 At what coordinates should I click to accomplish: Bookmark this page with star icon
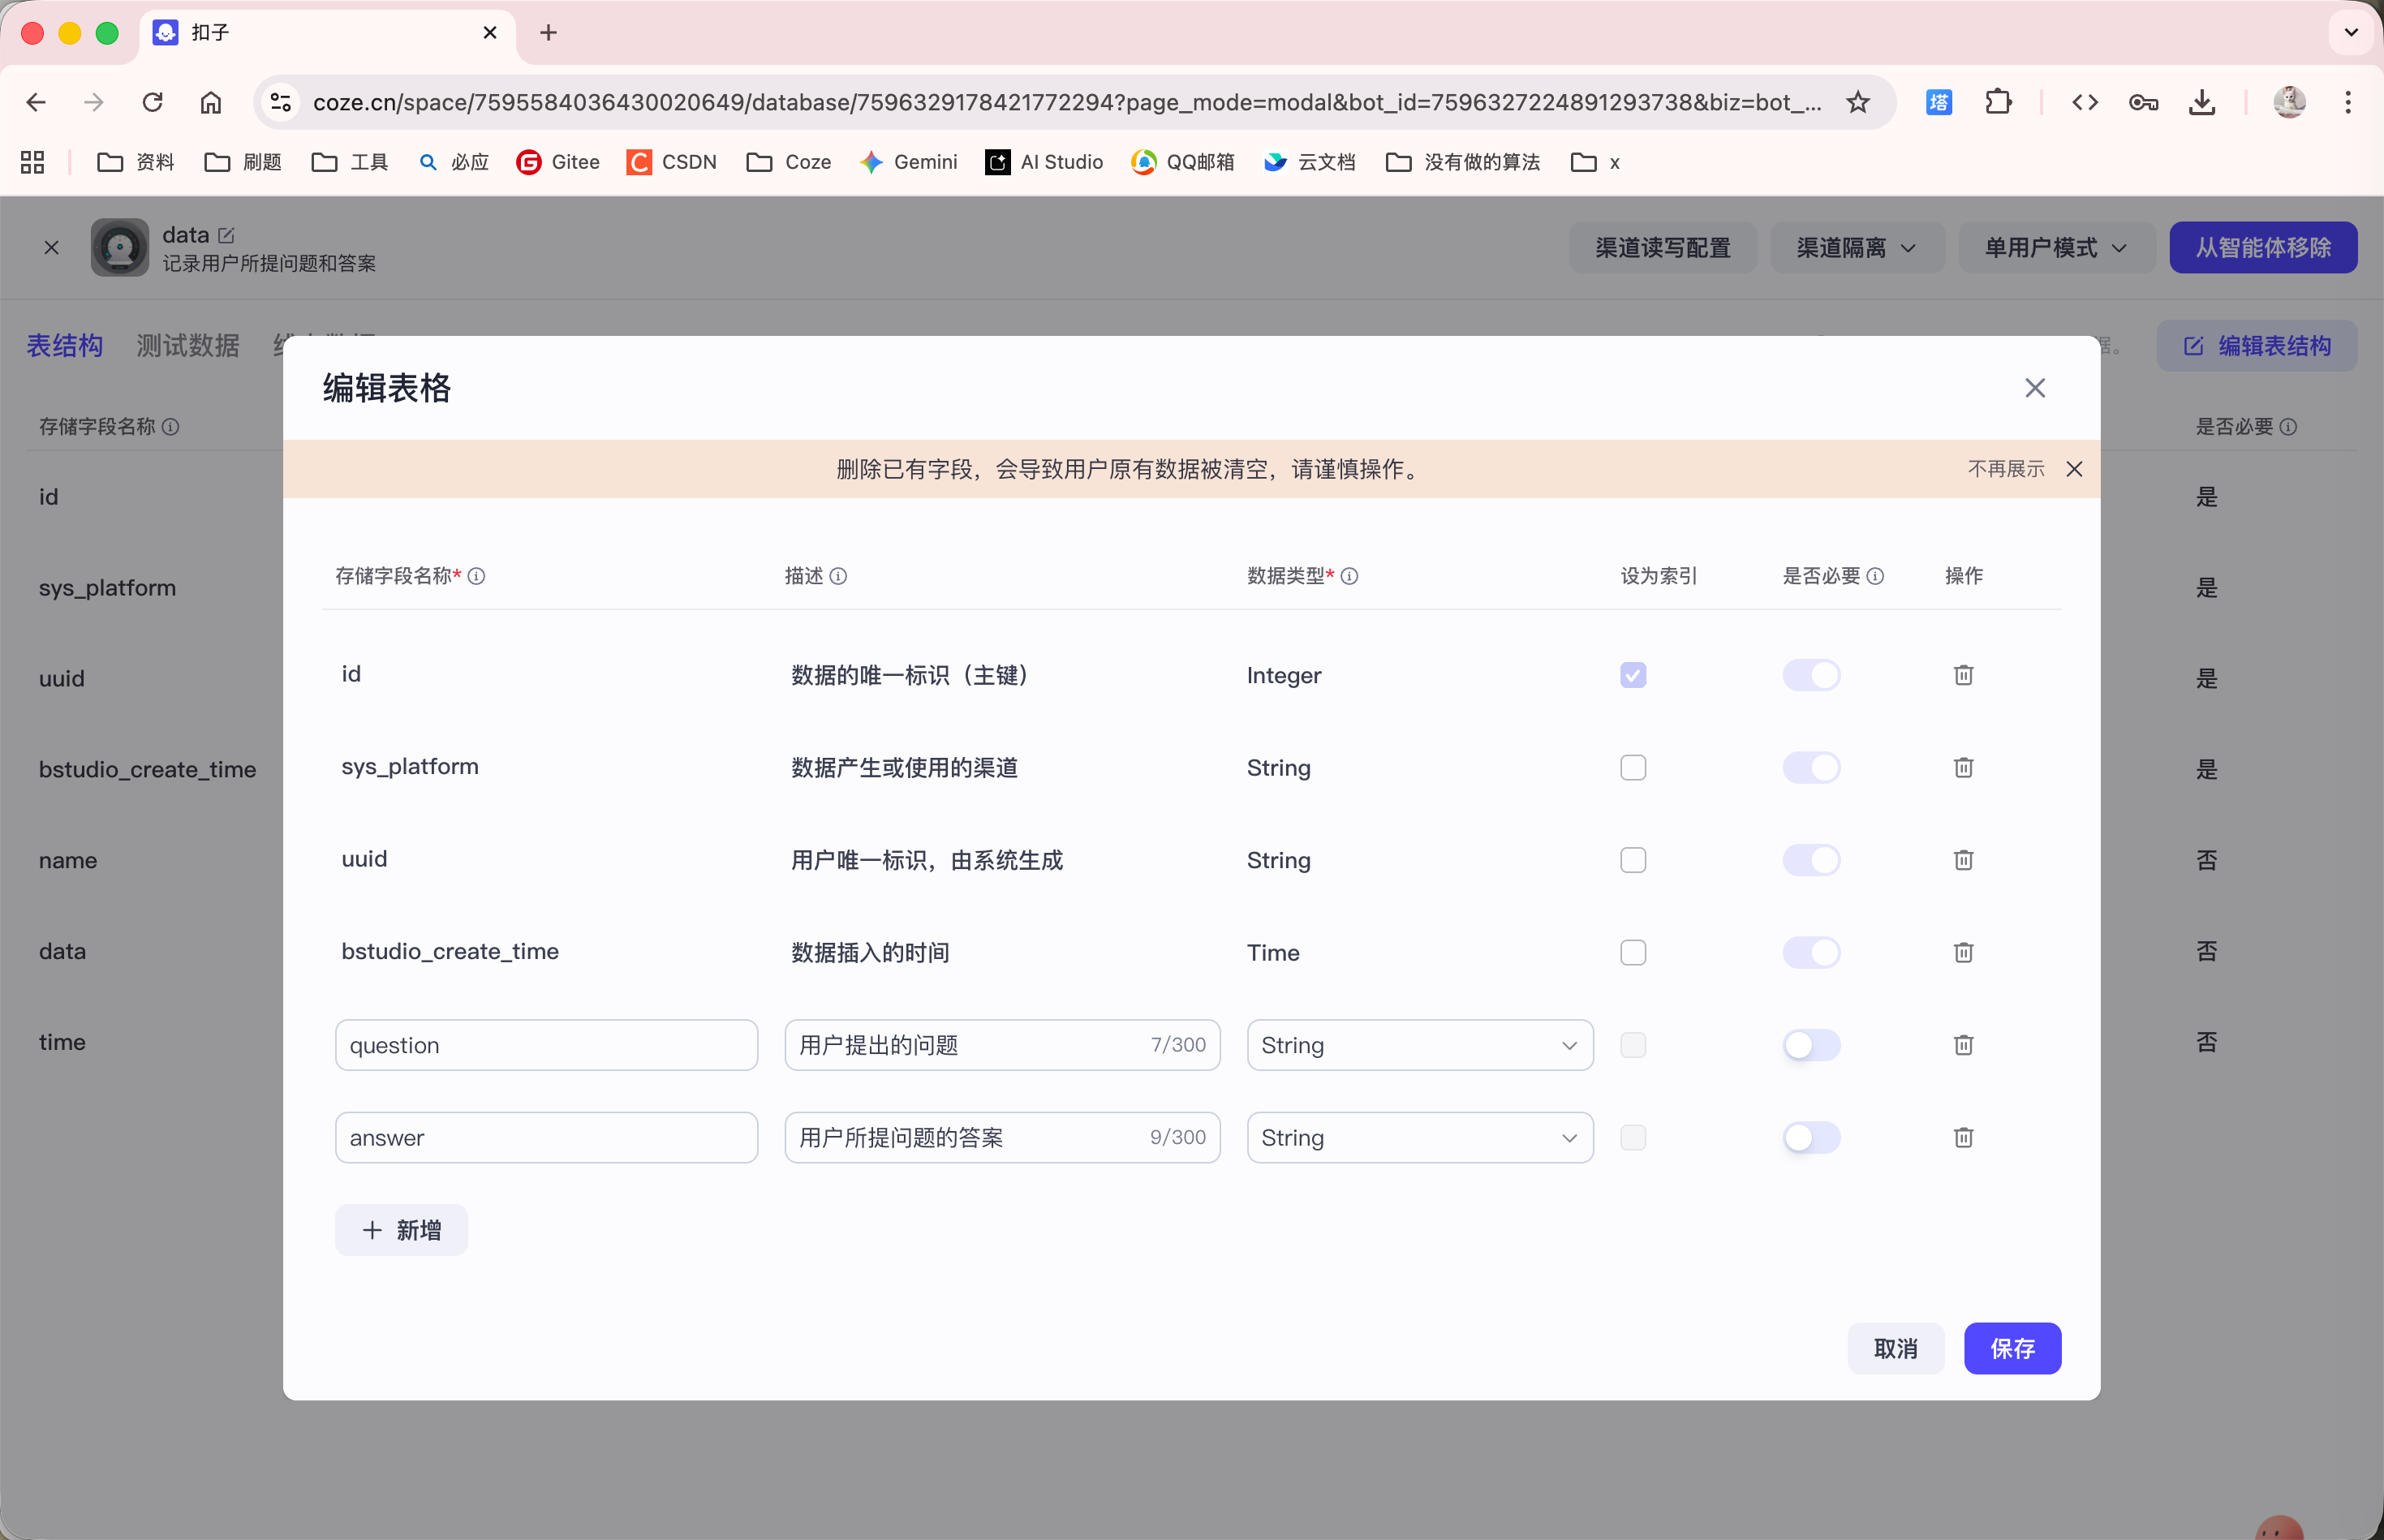coord(1857,102)
